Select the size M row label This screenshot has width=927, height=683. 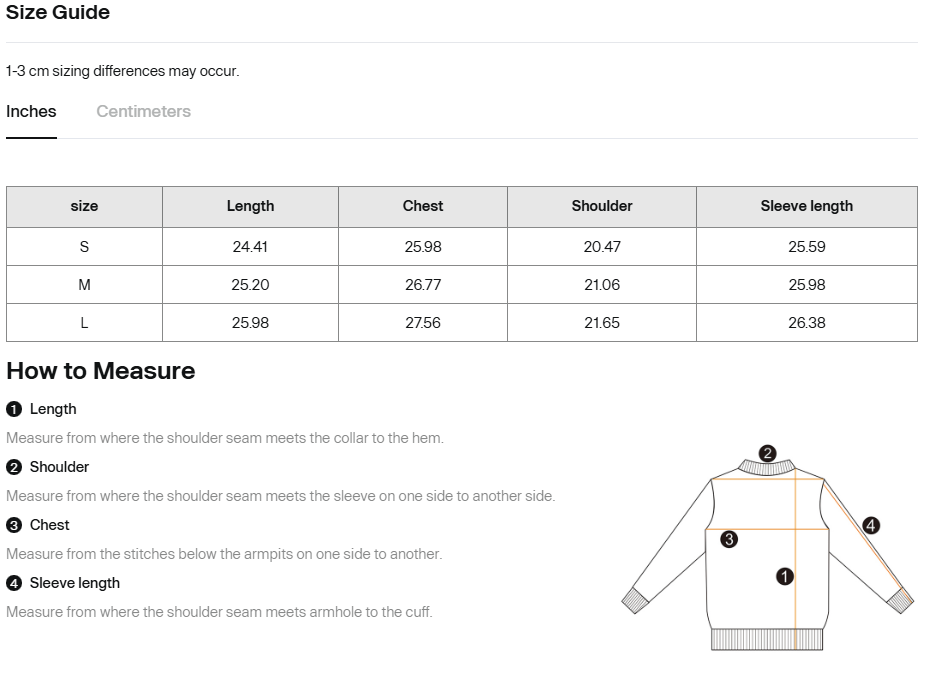pyautogui.click(x=84, y=285)
